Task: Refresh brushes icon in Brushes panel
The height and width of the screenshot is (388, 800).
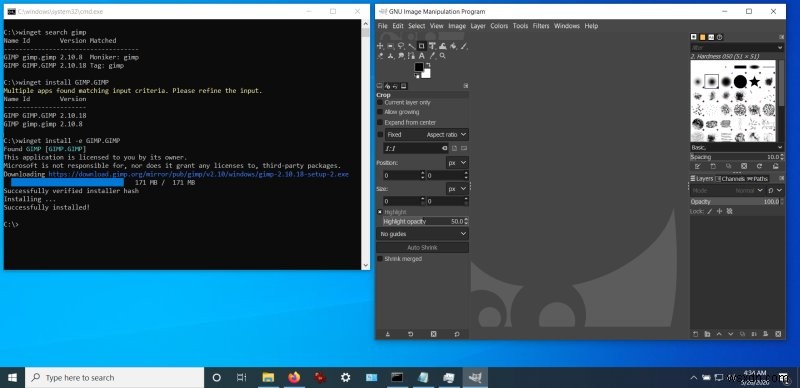Action: (759, 166)
